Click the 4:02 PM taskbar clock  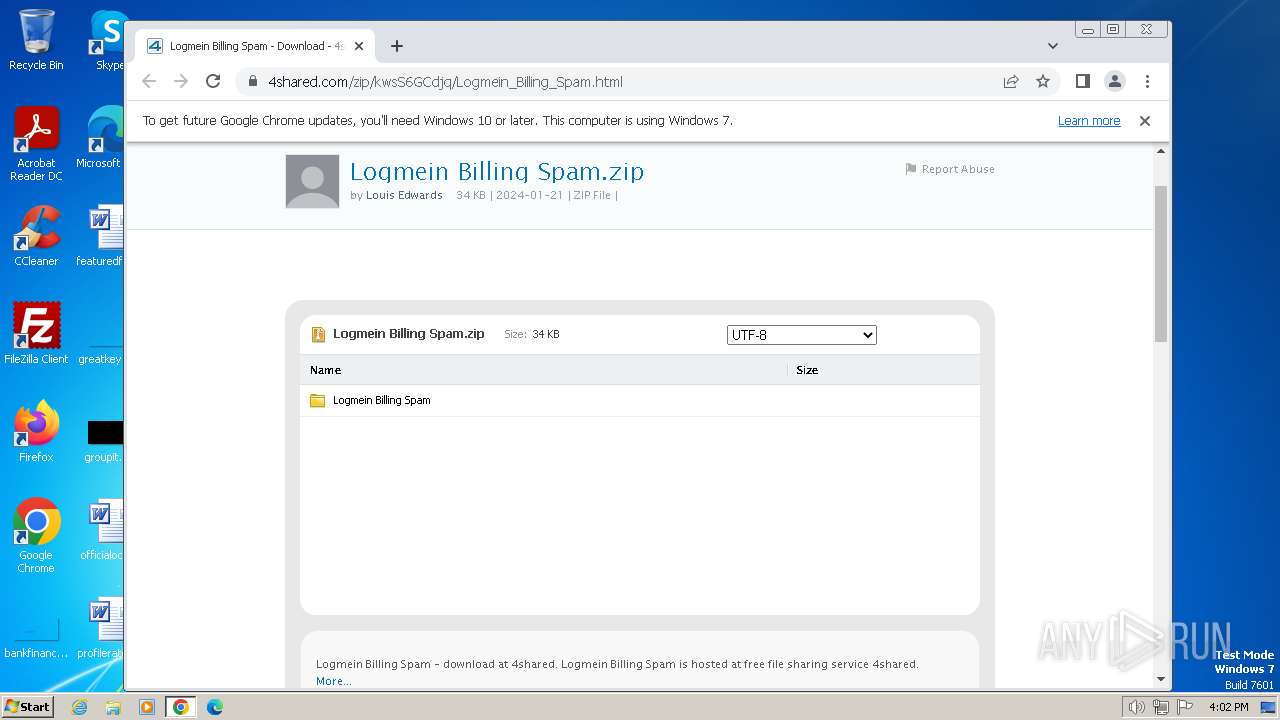pyautogui.click(x=1228, y=707)
